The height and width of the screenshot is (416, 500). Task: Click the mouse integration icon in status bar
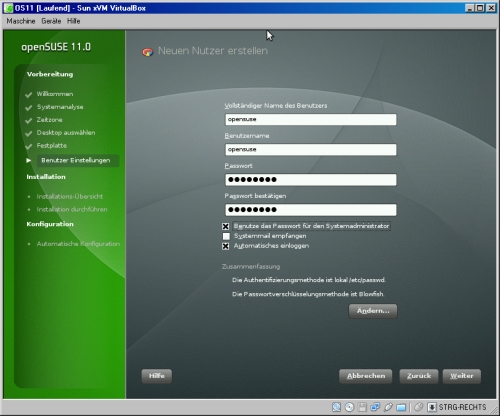point(418,407)
